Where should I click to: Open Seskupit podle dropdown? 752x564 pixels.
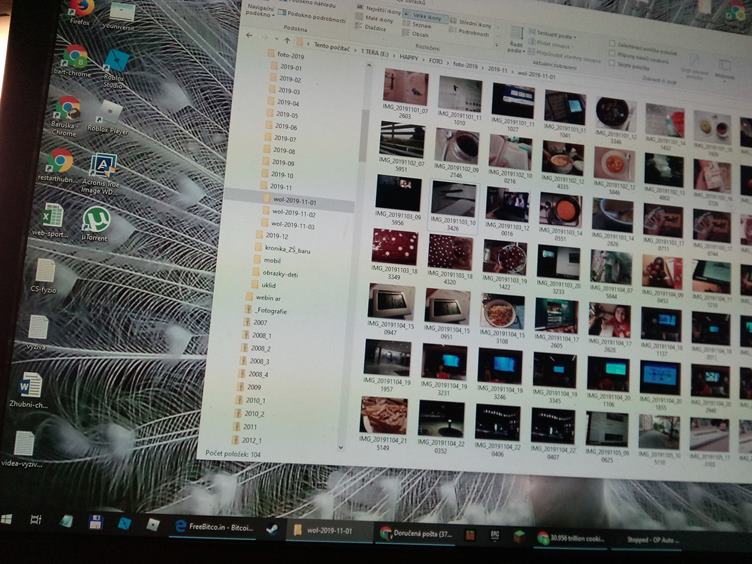pyautogui.click(x=552, y=34)
